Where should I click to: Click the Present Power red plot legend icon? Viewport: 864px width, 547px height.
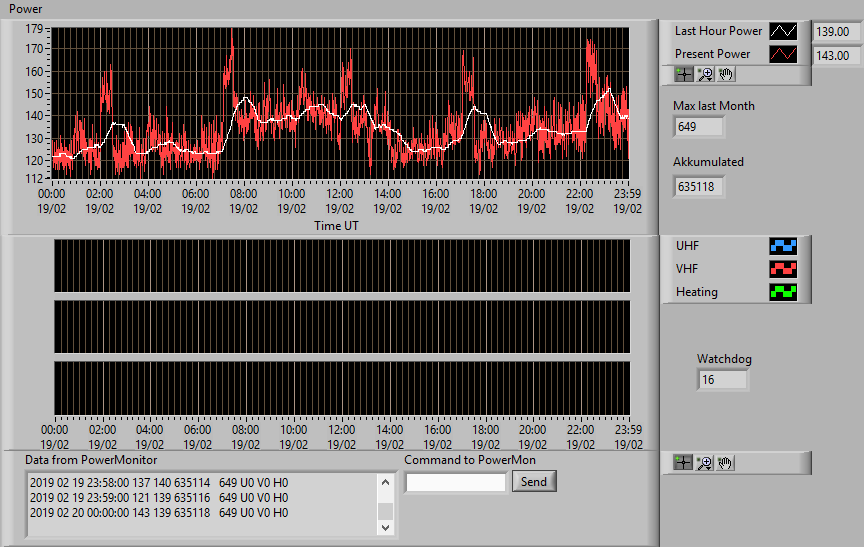click(x=783, y=54)
